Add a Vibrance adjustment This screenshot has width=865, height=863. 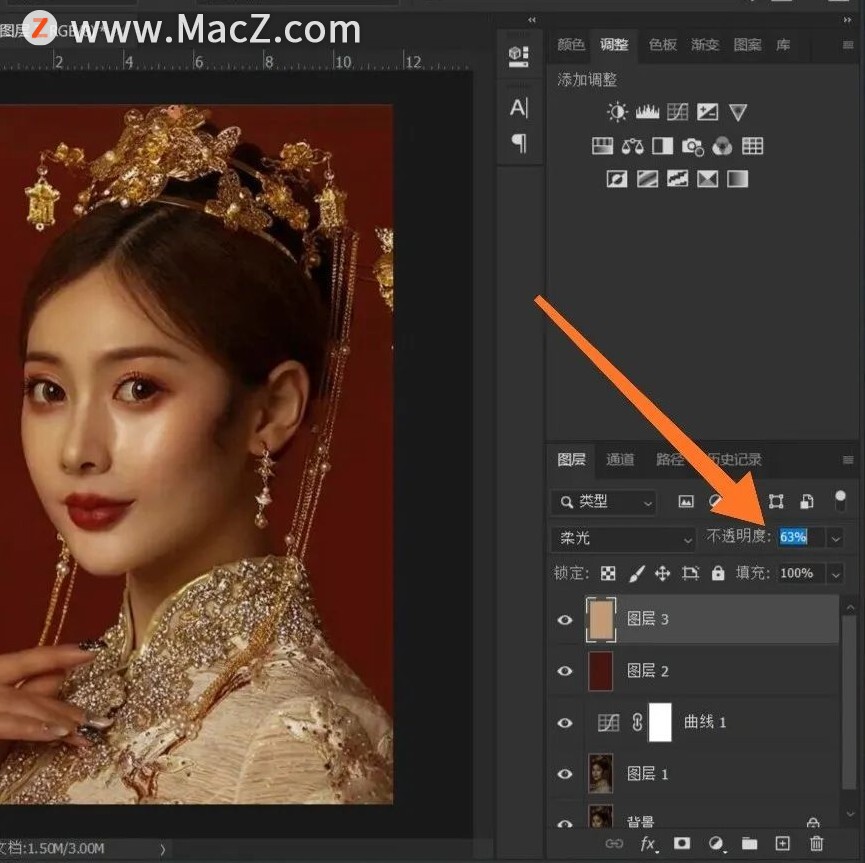tap(738, 112)
